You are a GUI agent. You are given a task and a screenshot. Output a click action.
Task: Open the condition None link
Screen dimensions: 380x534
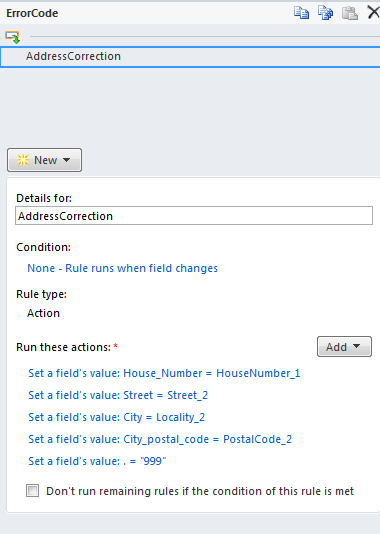[123, 268]
